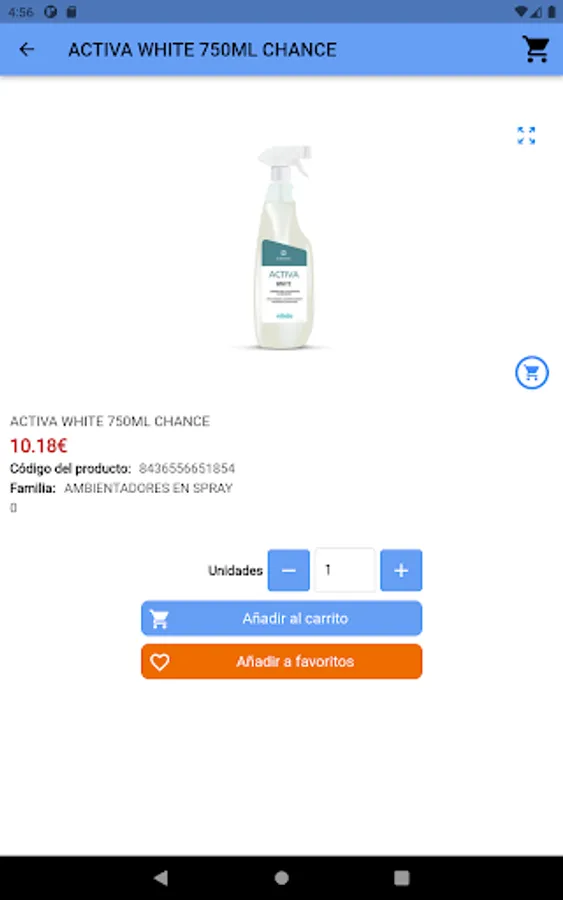The image size is (563, 900).
Task: Tap the header title Activa White
Action: point(202,50)
